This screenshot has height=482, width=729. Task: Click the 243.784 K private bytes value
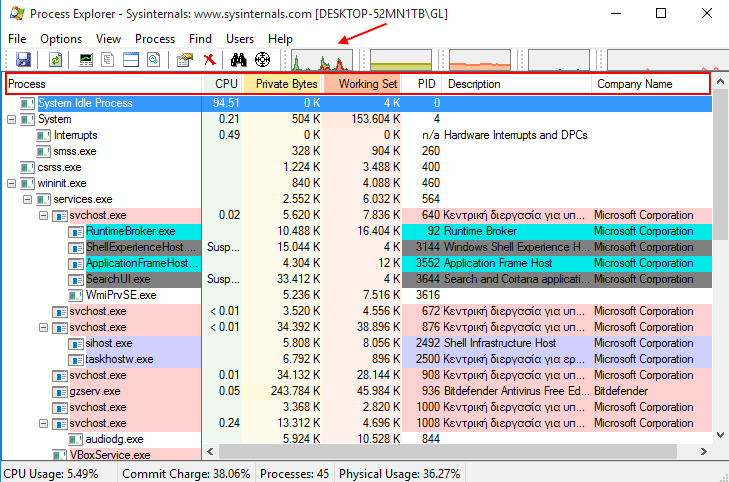(296, 391)
